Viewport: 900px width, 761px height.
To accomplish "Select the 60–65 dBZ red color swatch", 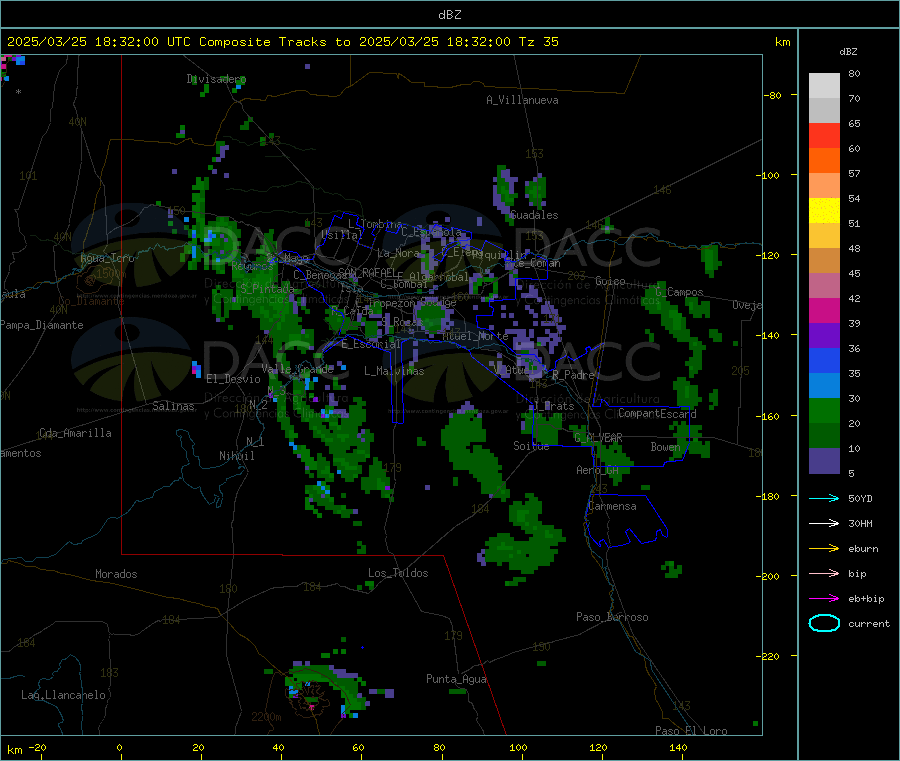I will (824, 135).
